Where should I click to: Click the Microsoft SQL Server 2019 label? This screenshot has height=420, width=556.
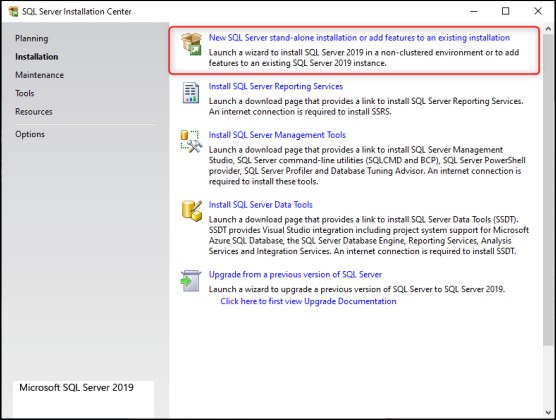click(76, 387)
